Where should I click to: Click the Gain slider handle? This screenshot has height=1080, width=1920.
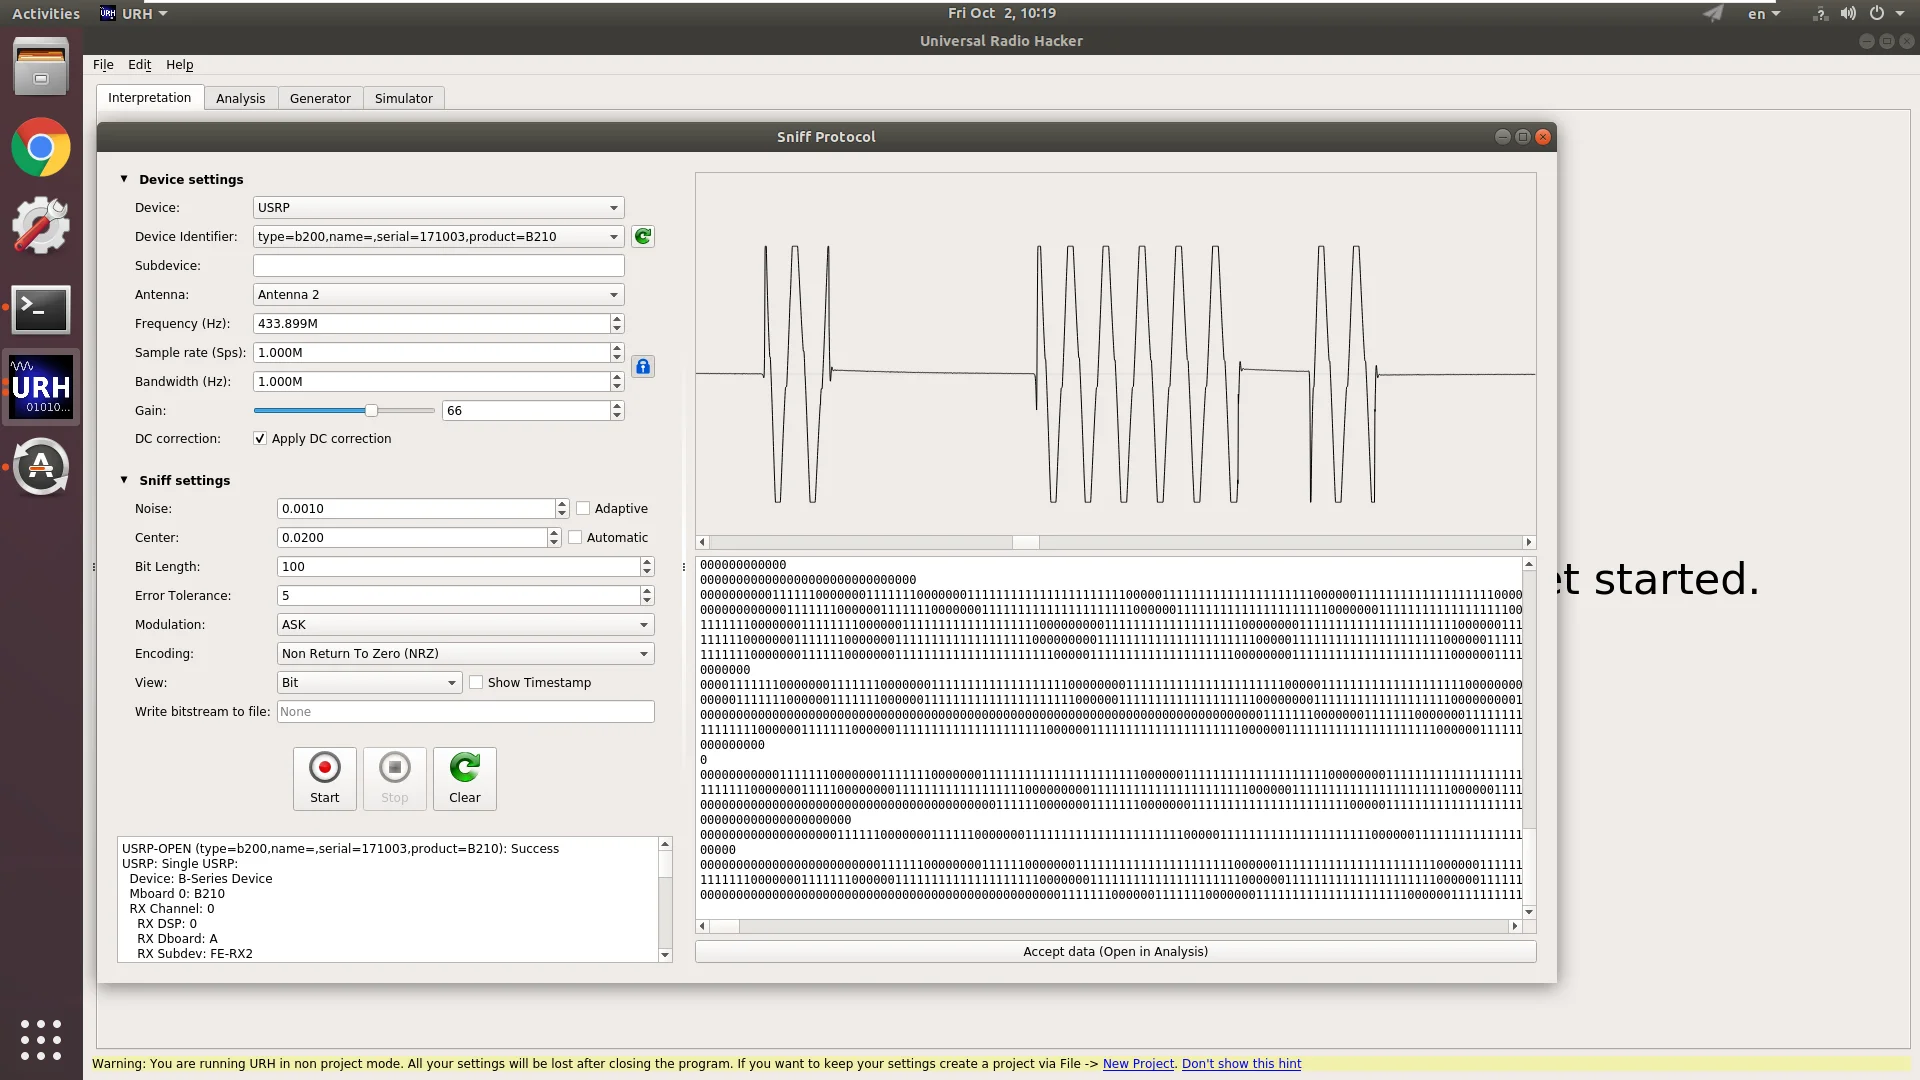[371, 411]
